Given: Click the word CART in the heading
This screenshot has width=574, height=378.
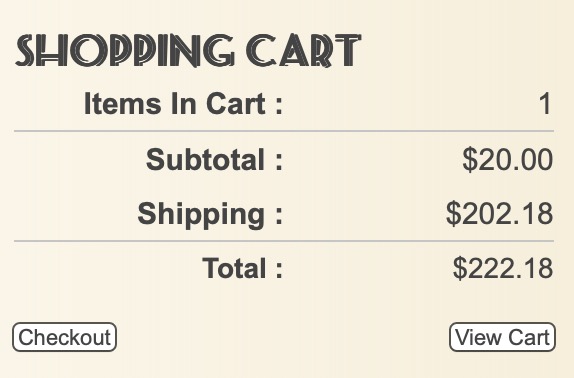Looking at the screenshot, I should pyautogui.click(x=303, y=50).
